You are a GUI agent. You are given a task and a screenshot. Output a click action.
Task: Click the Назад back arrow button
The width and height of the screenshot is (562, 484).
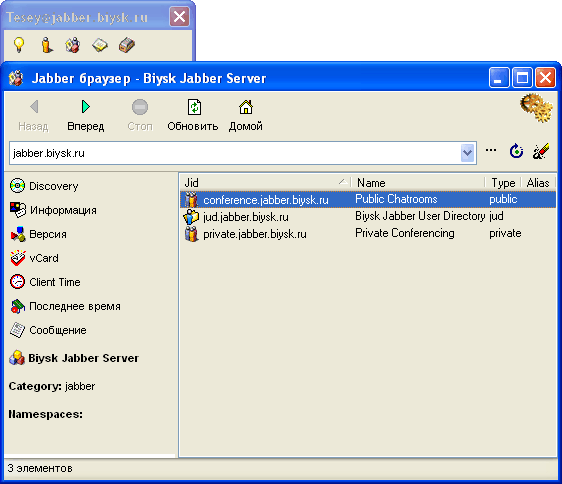pos(34,115)
